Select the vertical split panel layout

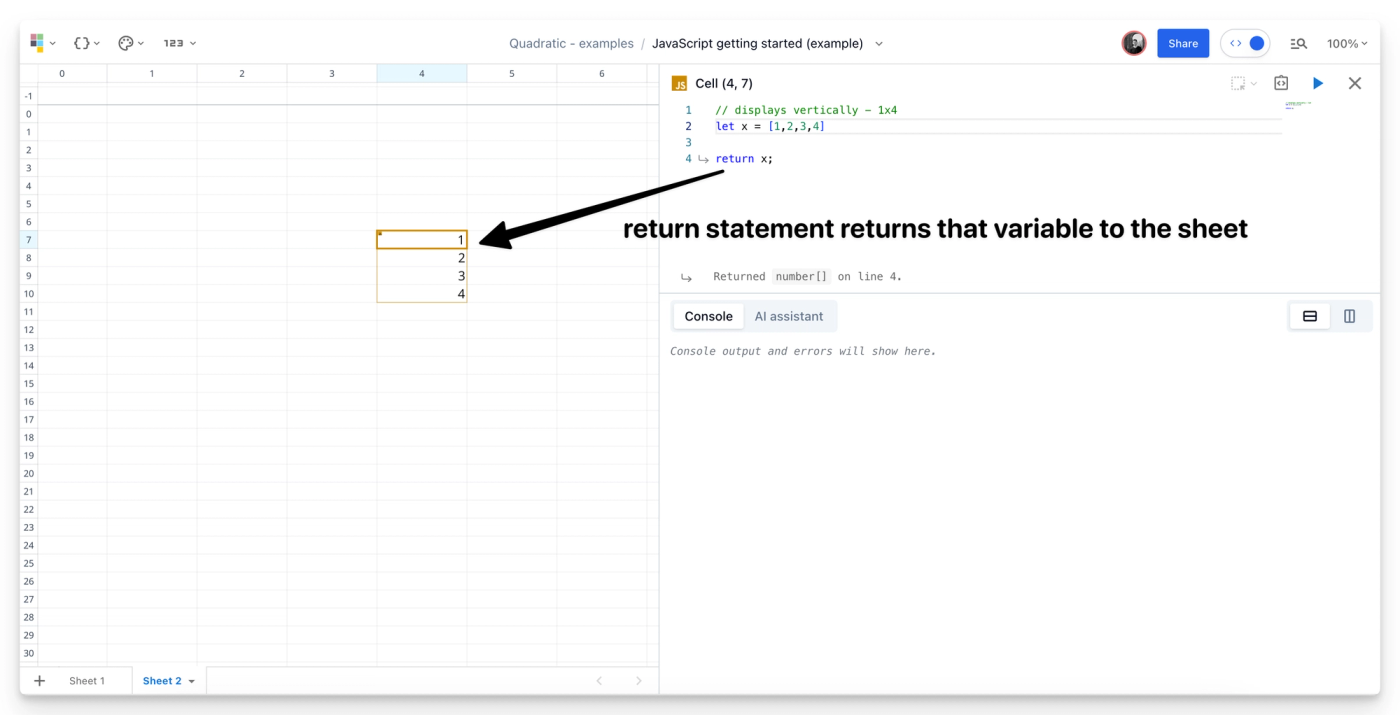pyautogui.click(x=1349, y=316)
